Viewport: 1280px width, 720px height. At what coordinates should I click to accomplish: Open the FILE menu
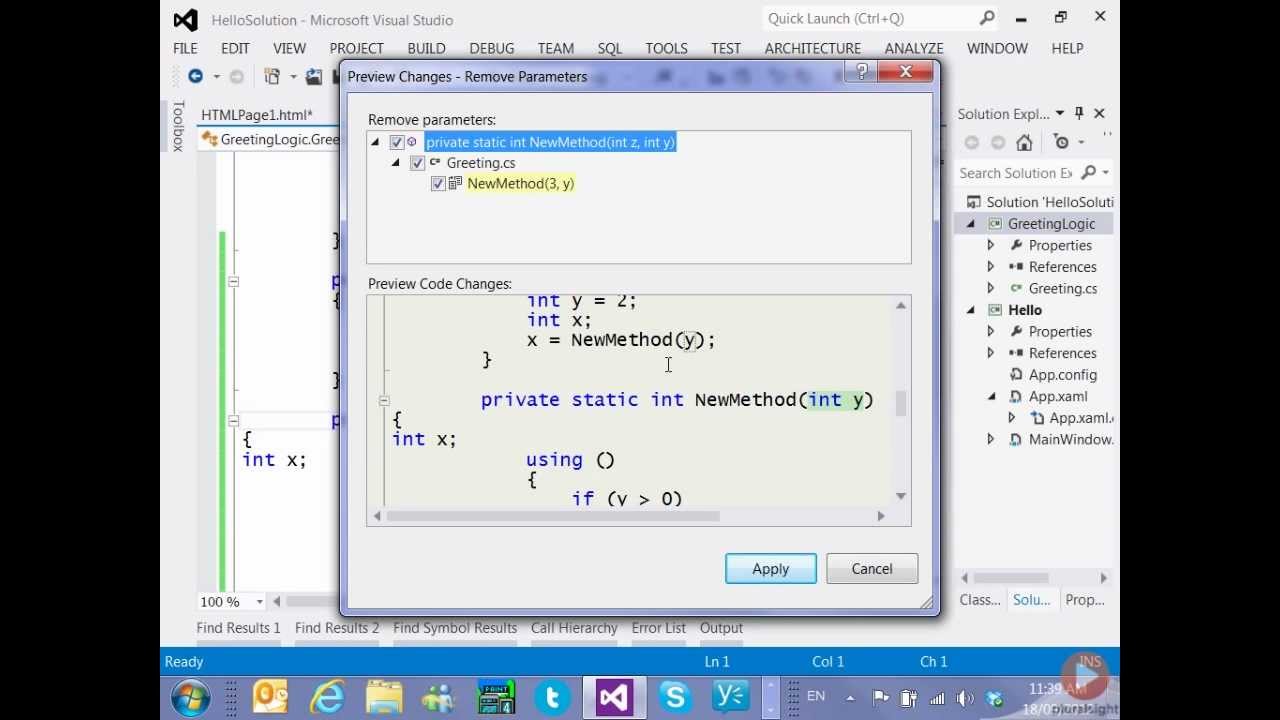185,48
